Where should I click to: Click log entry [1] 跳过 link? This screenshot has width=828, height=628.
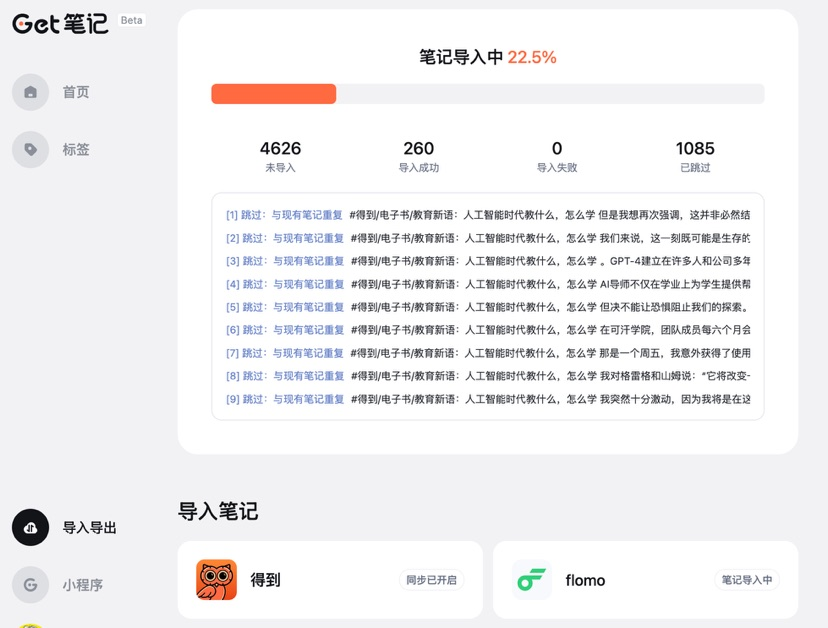pos(284,215)
